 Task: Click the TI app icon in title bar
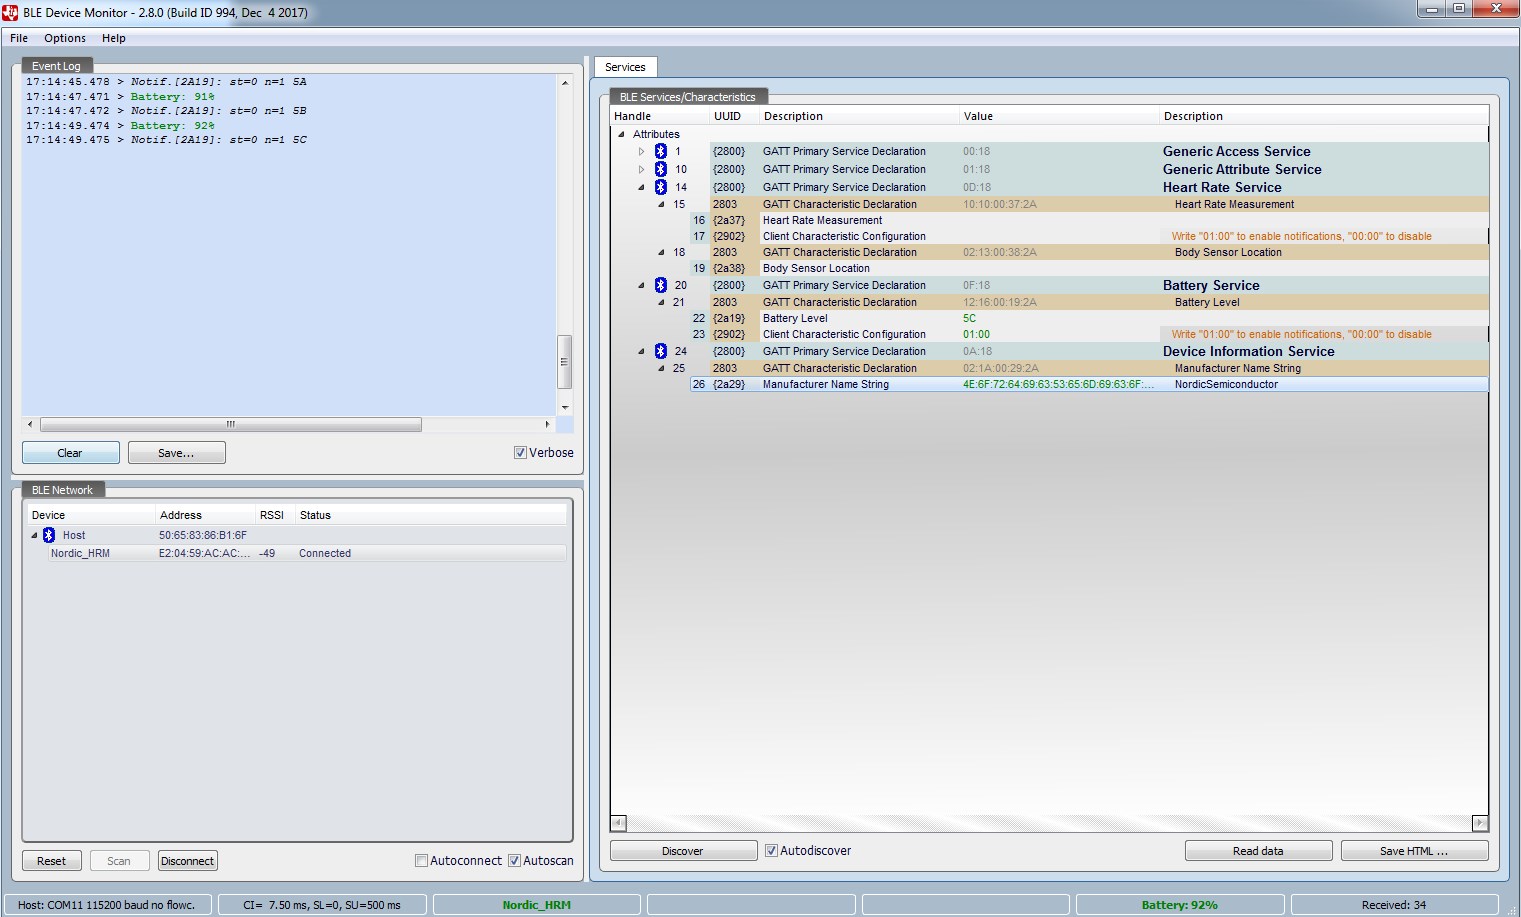[10, 12]
